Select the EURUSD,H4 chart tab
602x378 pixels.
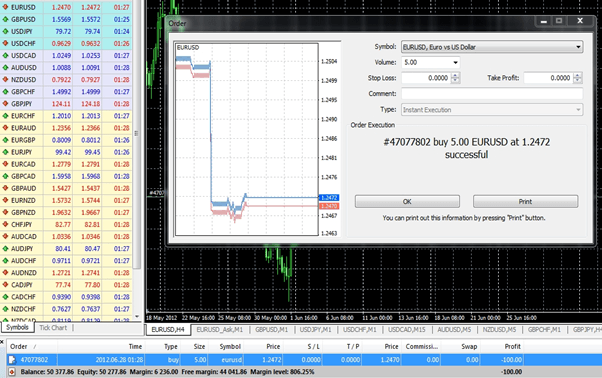[x=168, y=330]
